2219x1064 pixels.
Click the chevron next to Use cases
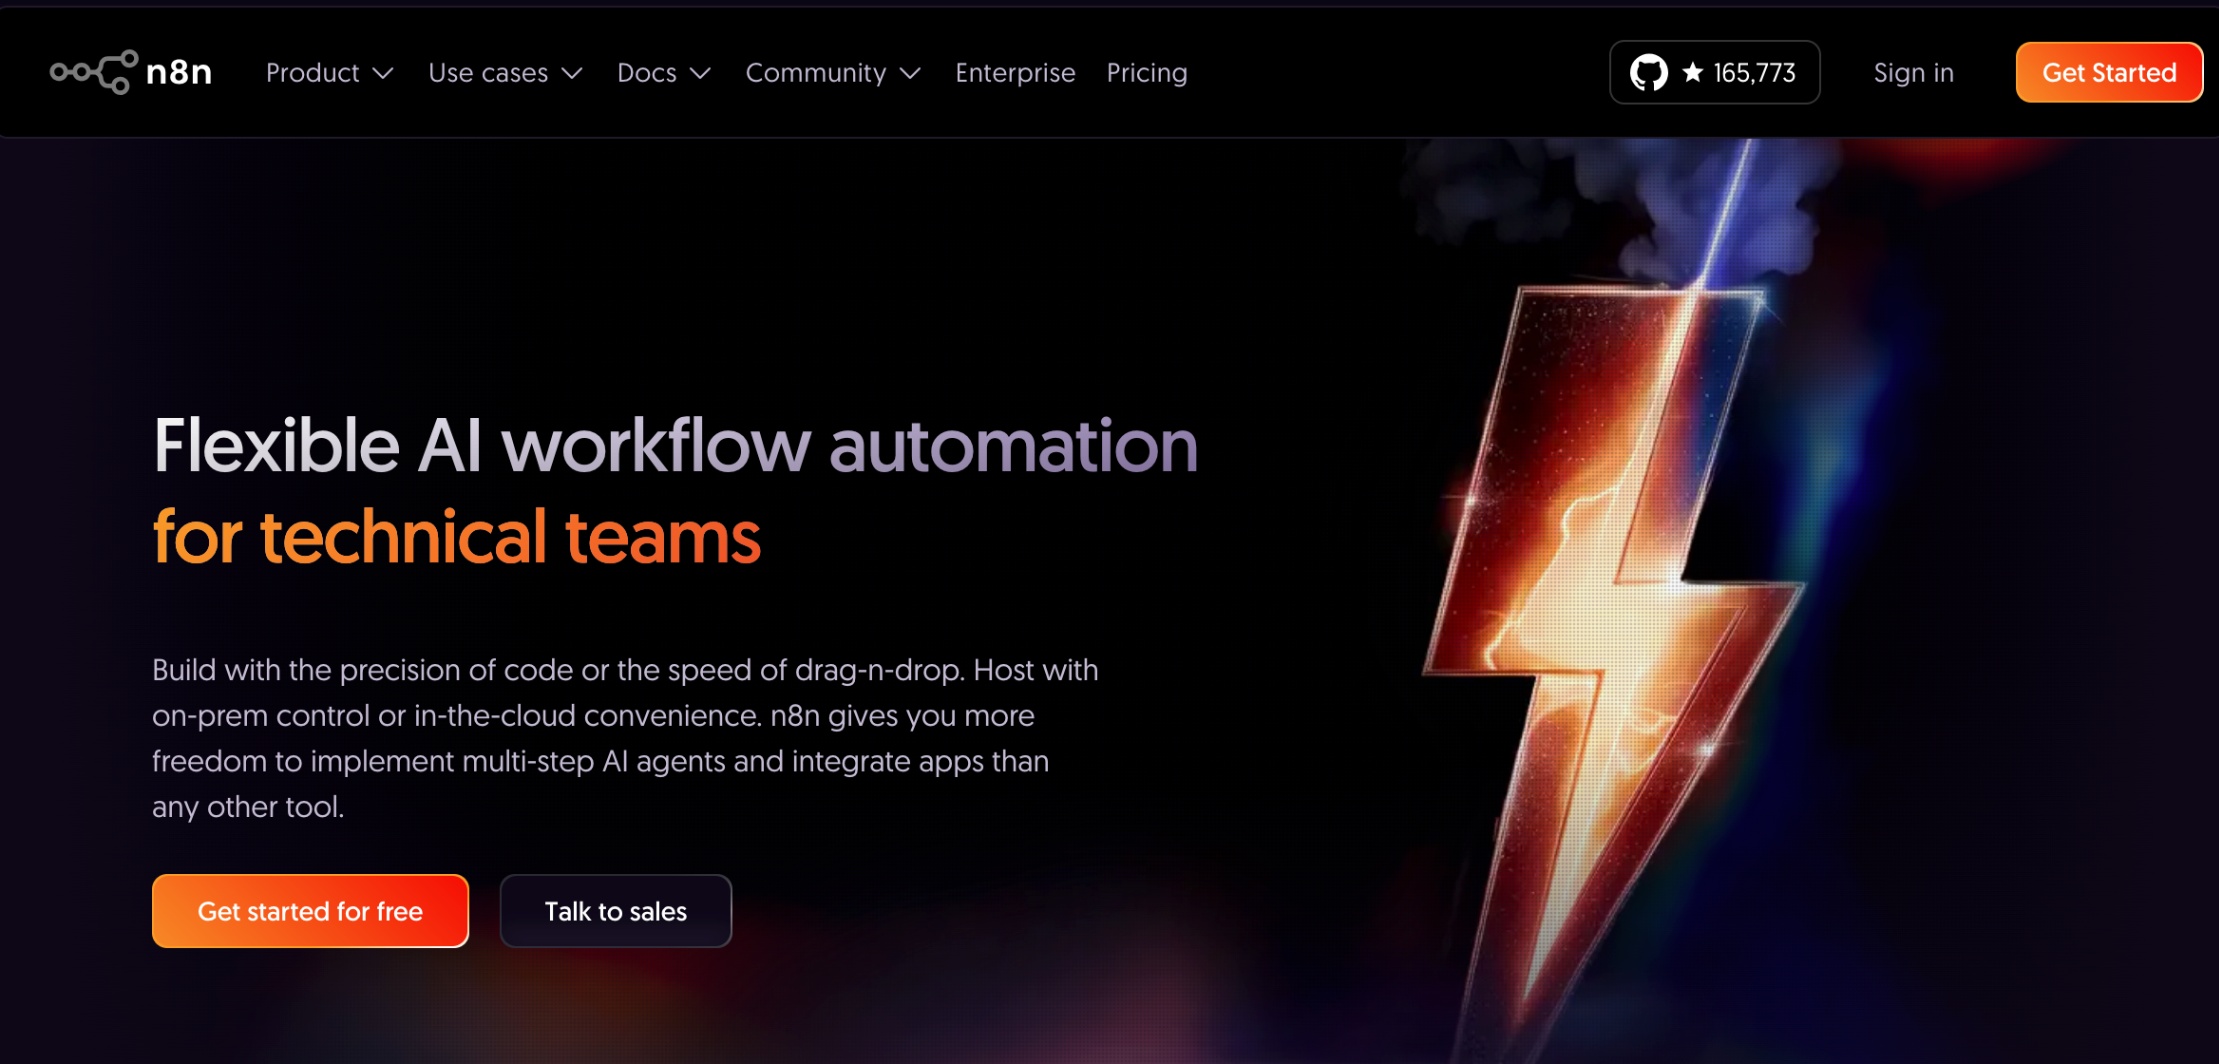(x=572, y=74)
